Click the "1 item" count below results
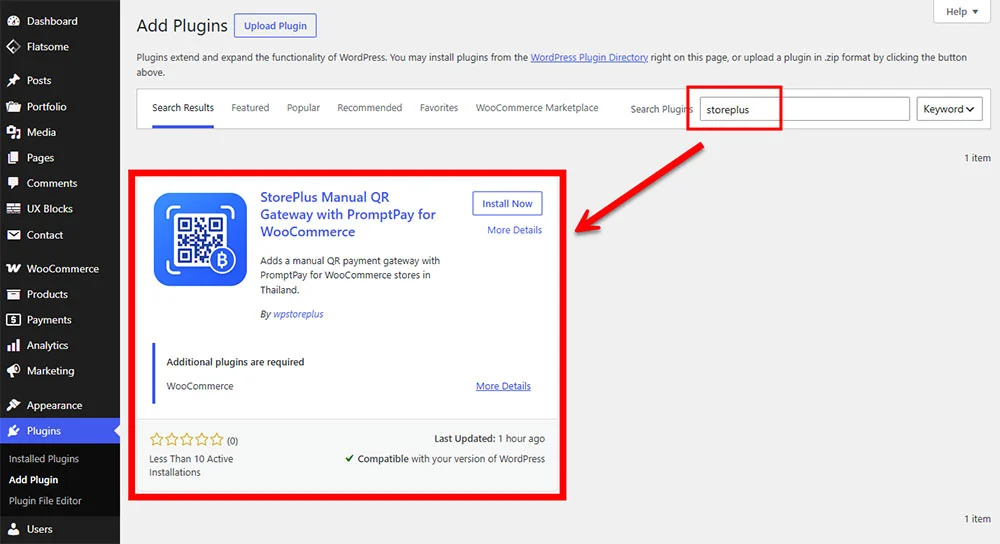1000x544 pixels. (977, 518)
